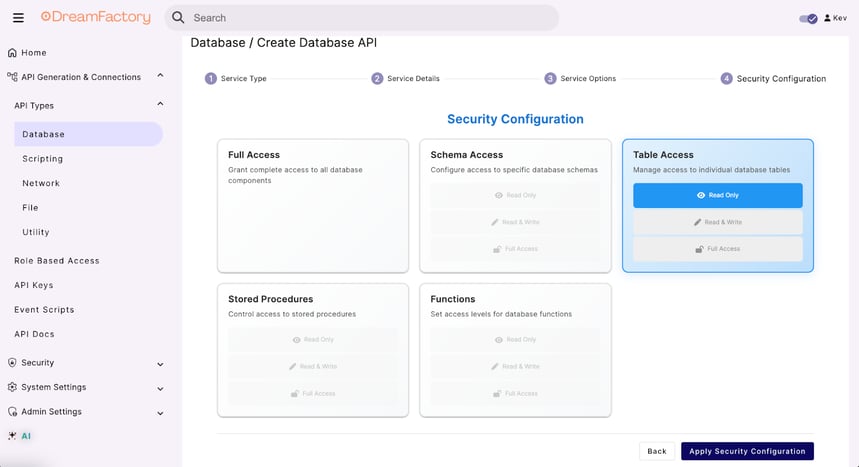Click step 3 circle for Service Options
Screen dimensions: 859x467
(550, 78)
